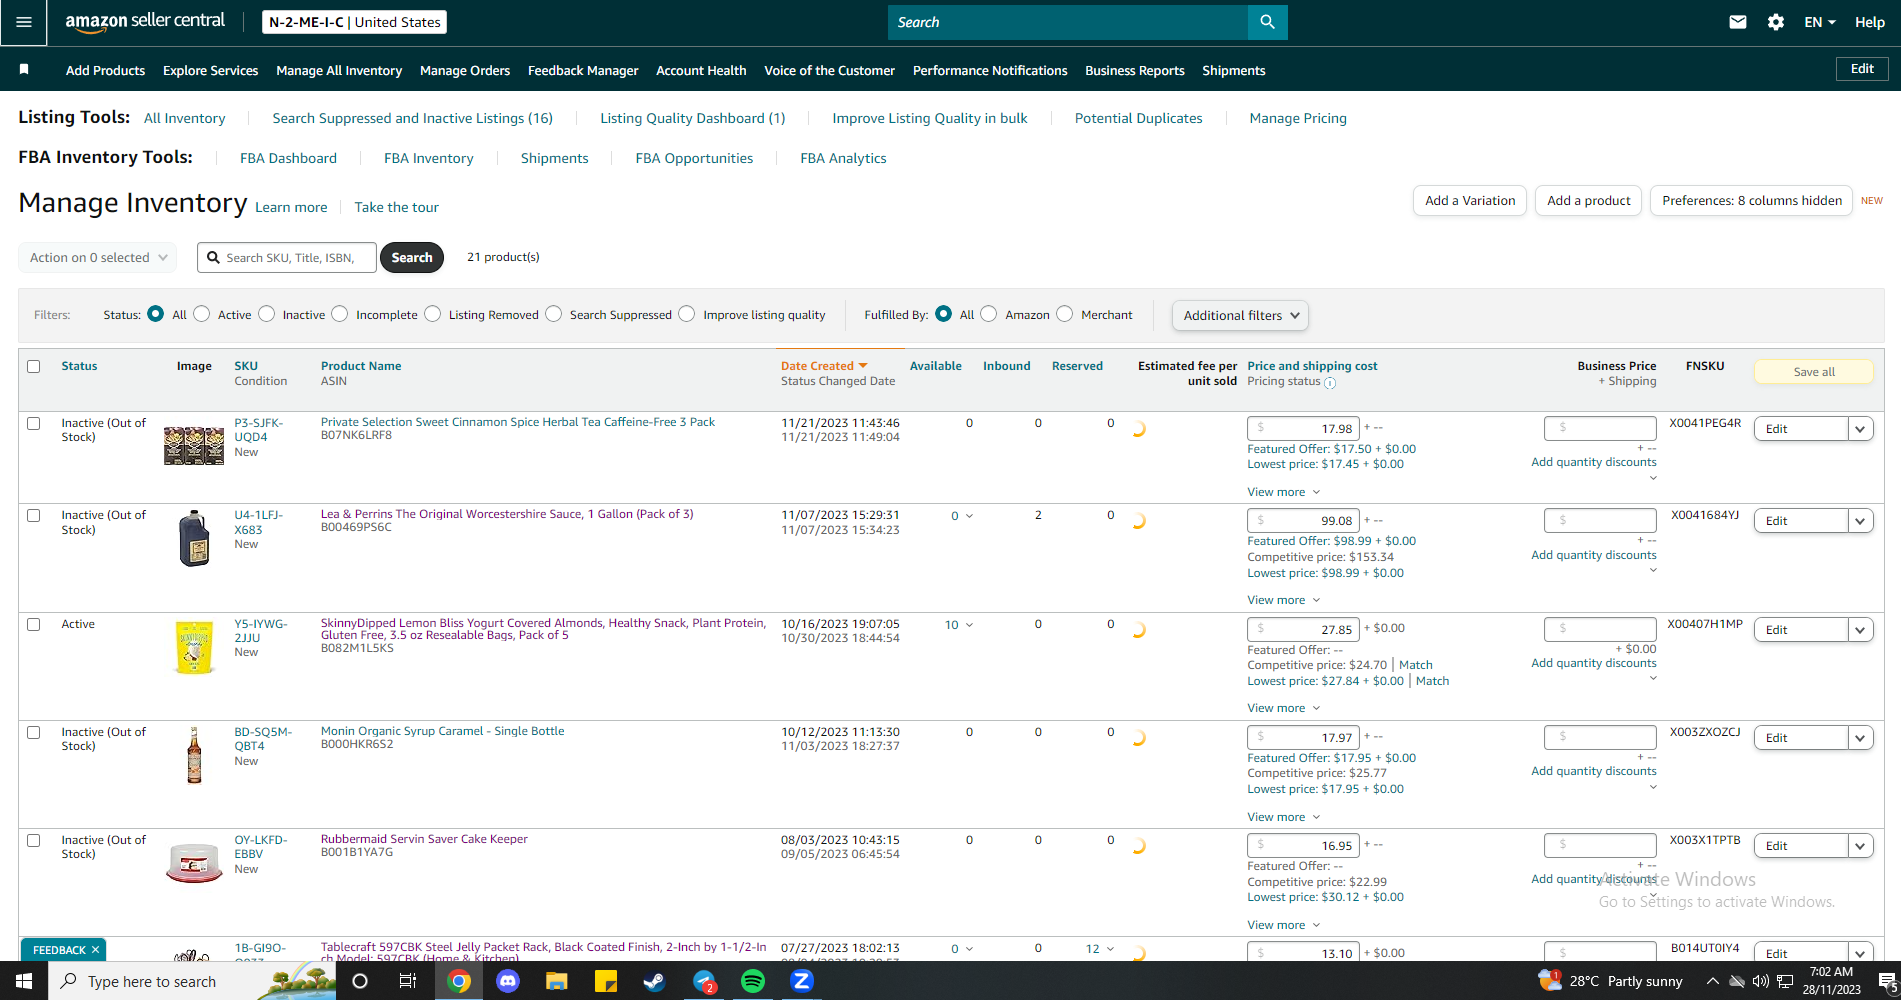
Task: Click the Save all button
Action: tap(1814, 372)
